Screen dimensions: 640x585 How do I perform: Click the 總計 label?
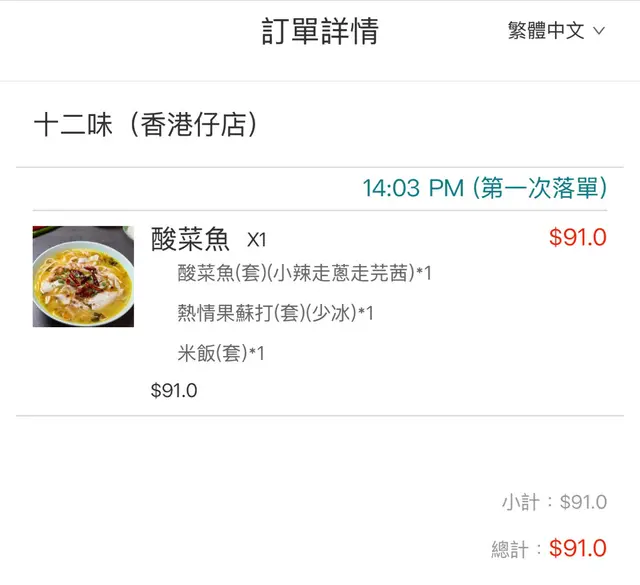512,549
